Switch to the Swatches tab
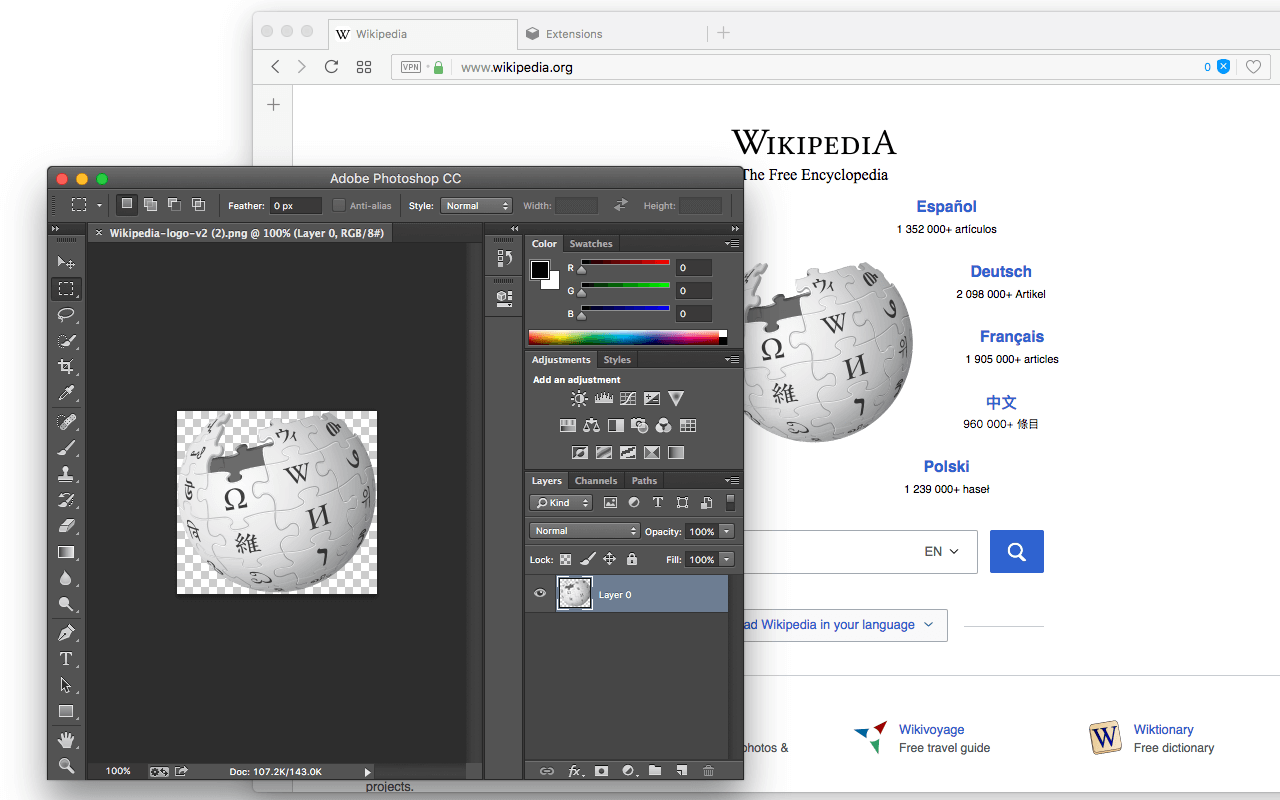 click(x=591, y=244)
